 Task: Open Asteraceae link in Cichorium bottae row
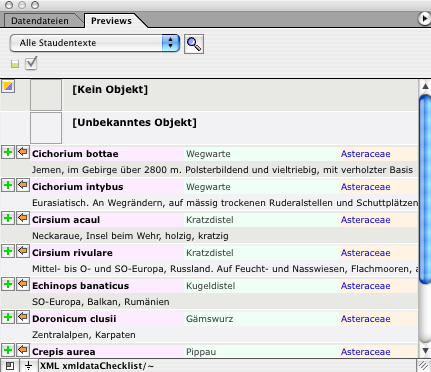[365, 154]
